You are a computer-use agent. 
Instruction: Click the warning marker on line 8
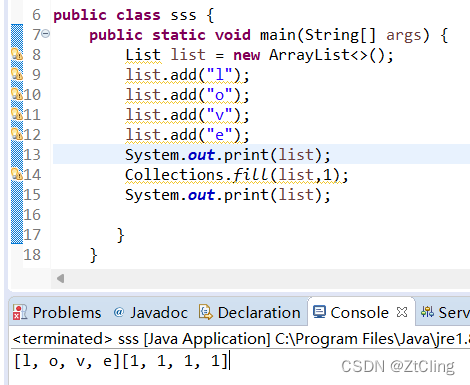click(x=17, y=54)
